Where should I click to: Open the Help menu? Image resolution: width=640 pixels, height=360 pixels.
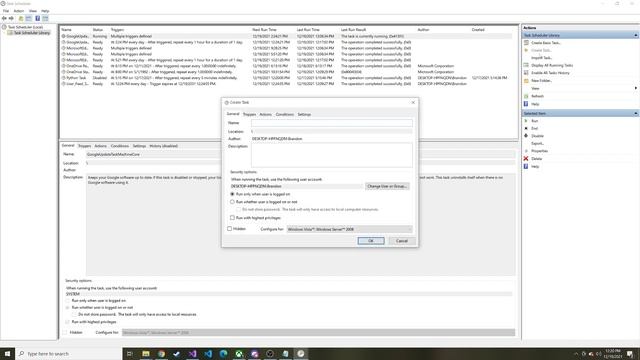[45, 11]
